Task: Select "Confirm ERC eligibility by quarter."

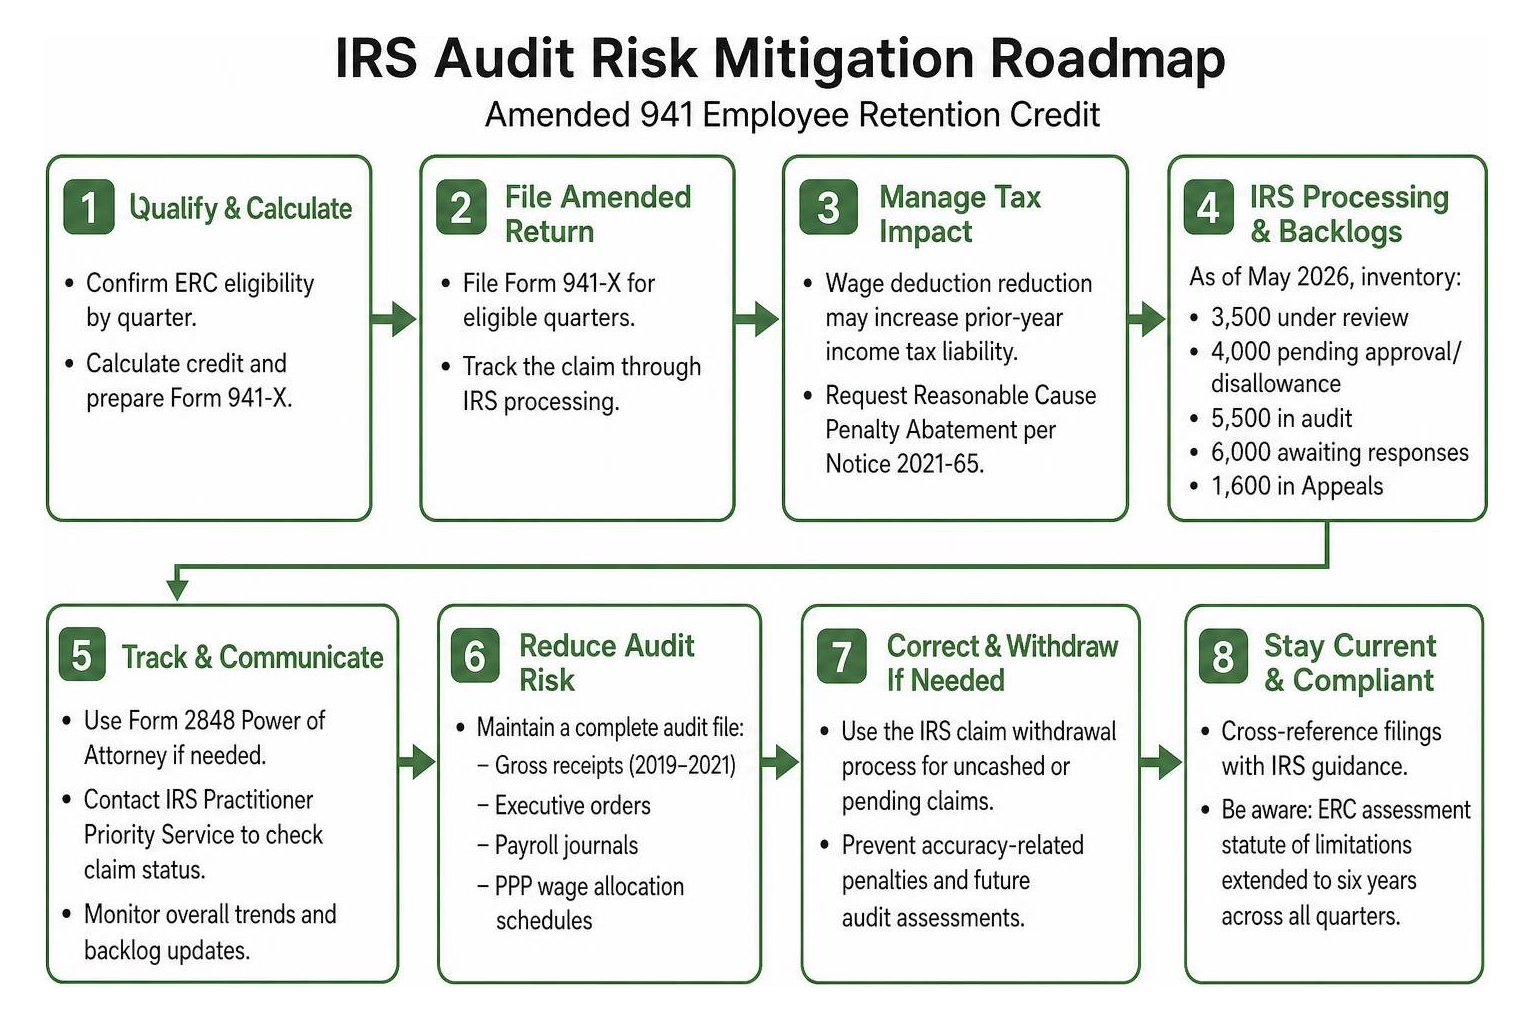Action: pos(200,300)
